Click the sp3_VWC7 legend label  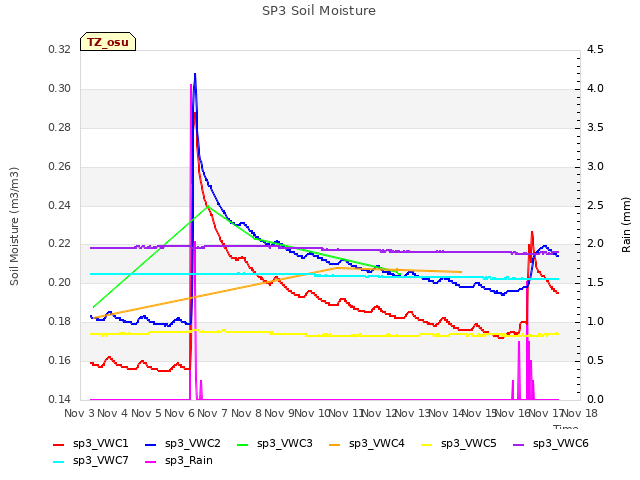100,460
